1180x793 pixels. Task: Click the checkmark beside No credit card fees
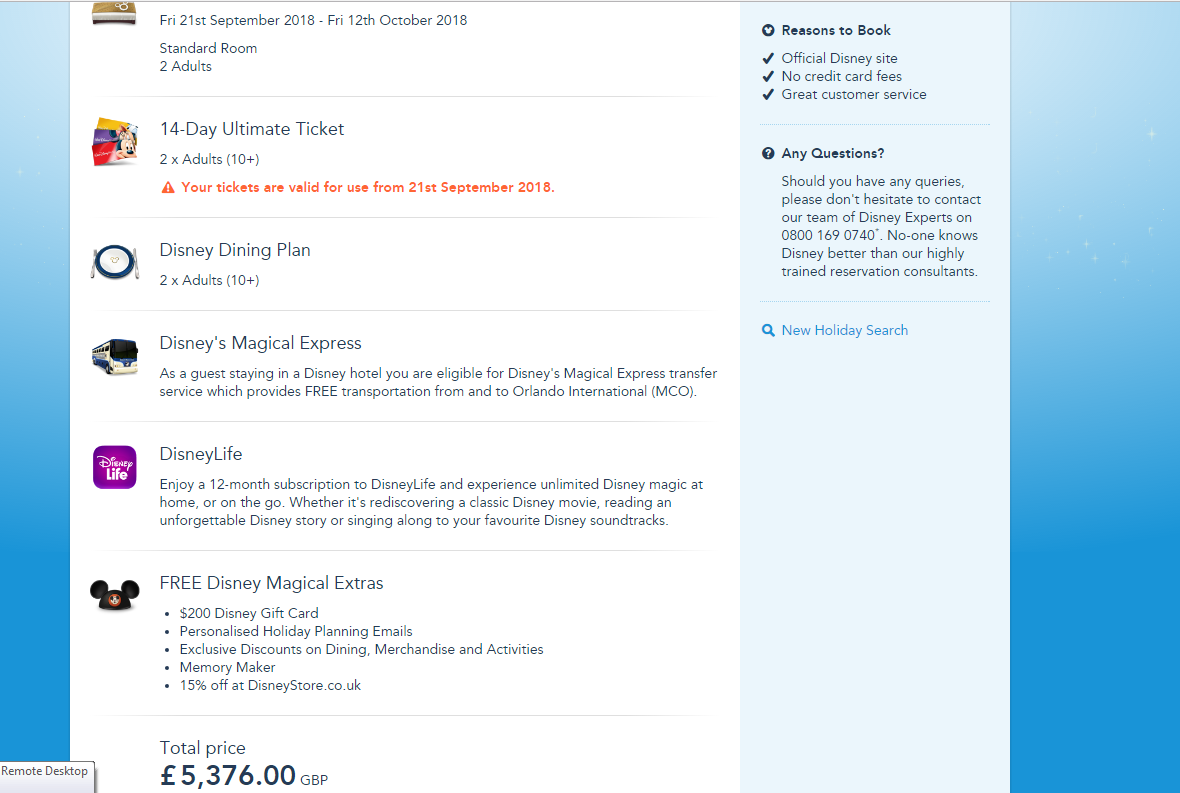(x=768, y=76)
